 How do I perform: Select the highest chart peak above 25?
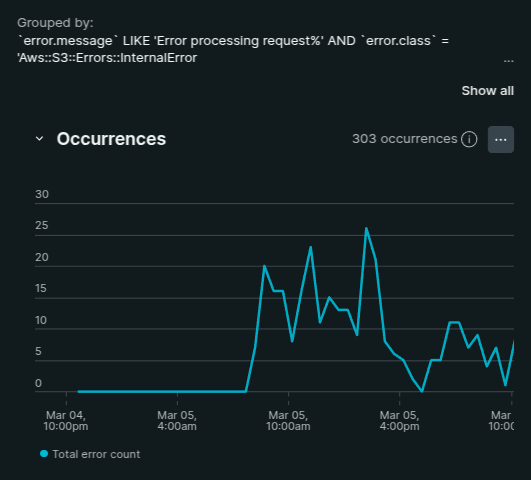[x=366, y=228]
